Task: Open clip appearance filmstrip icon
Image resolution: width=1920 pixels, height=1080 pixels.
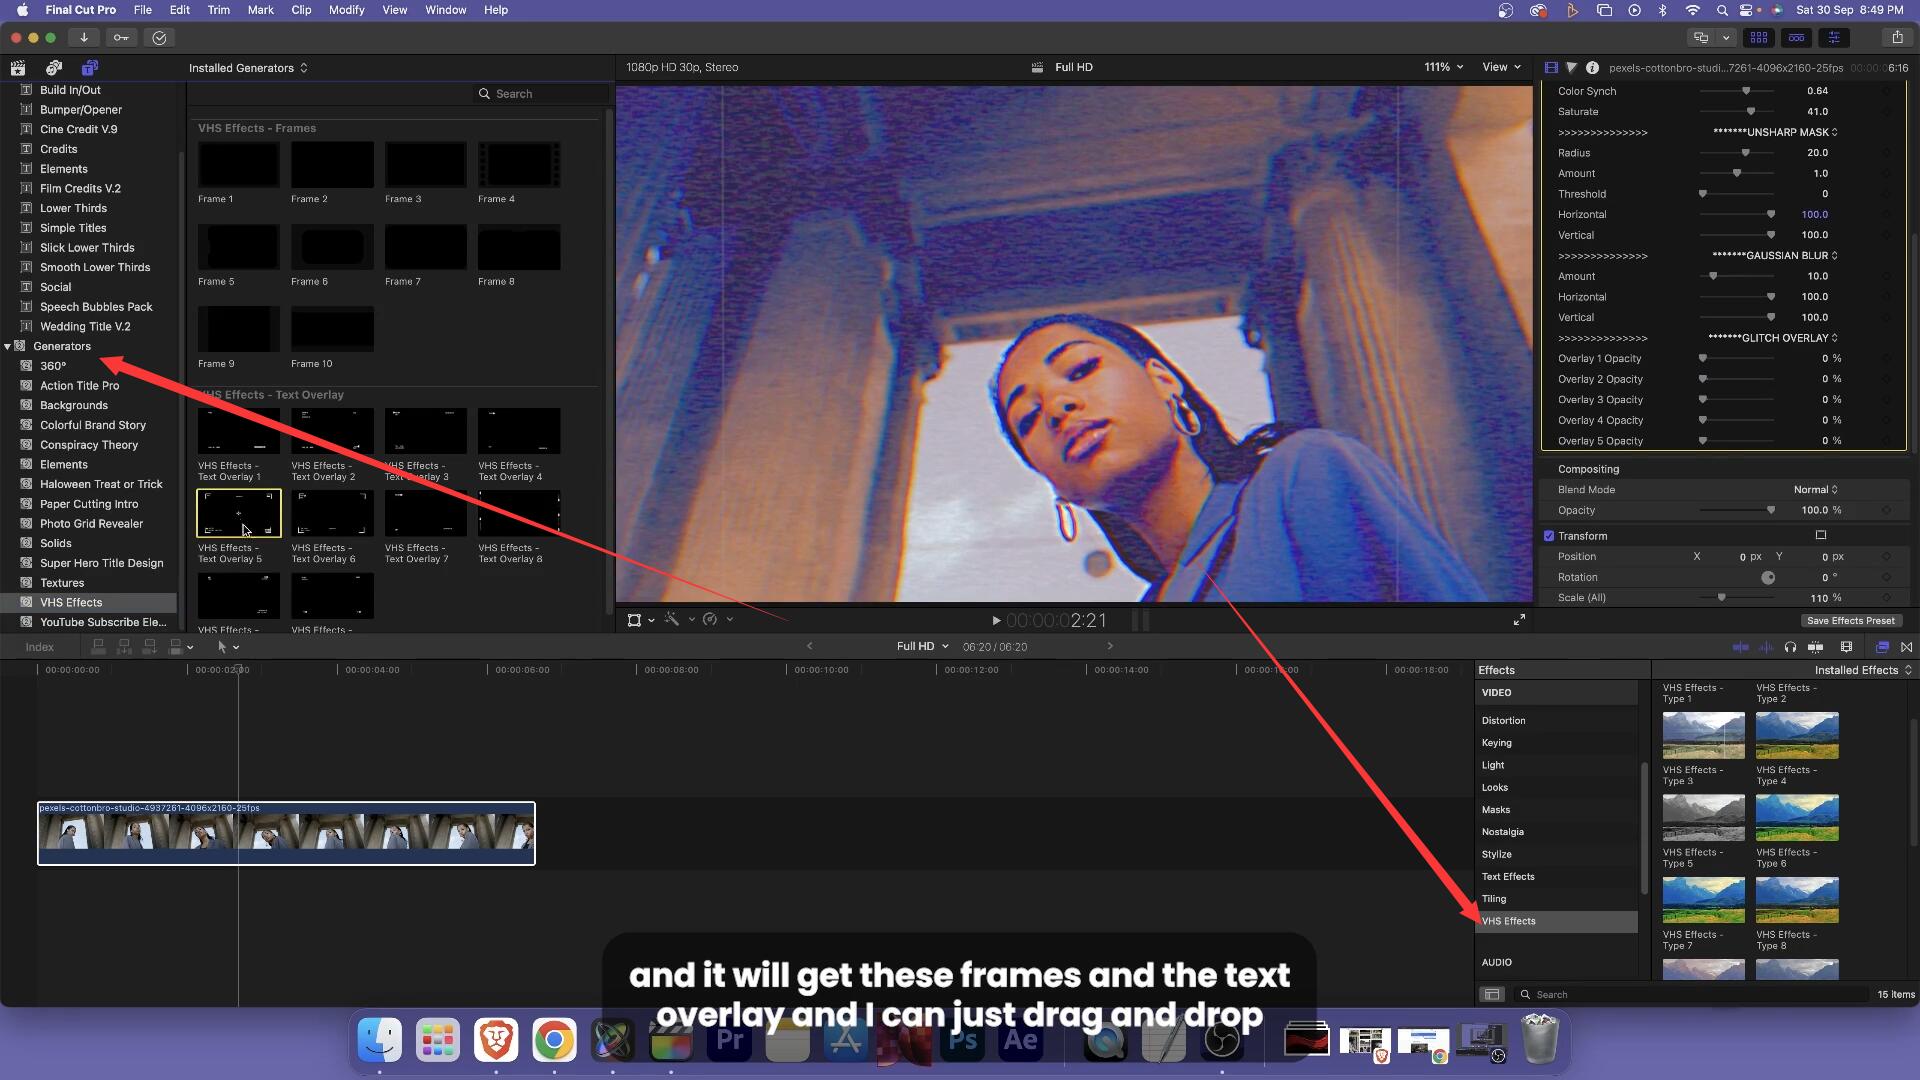Action: 1847,647
